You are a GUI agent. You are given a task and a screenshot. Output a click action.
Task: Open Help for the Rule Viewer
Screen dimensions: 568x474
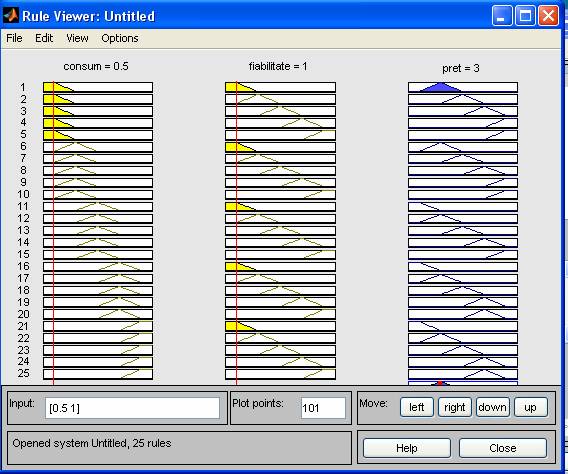pyautogui.click(x=407, y=448)
